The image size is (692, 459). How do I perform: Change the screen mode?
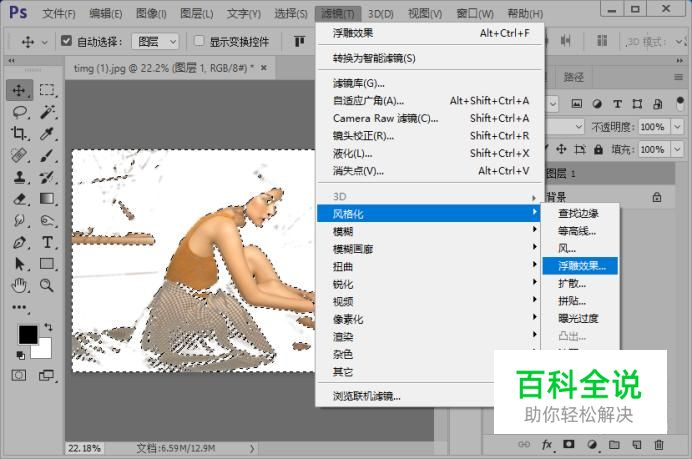[x=46, y=376]
